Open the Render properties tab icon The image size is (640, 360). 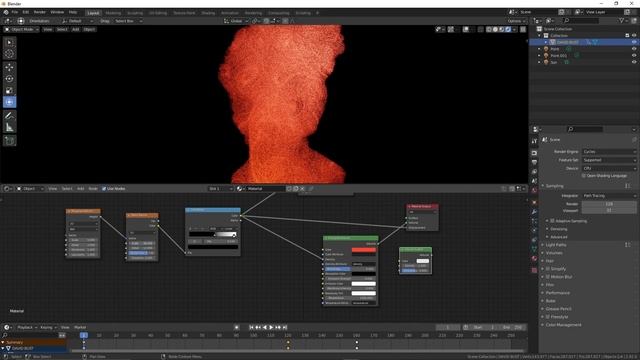point(534,153)
